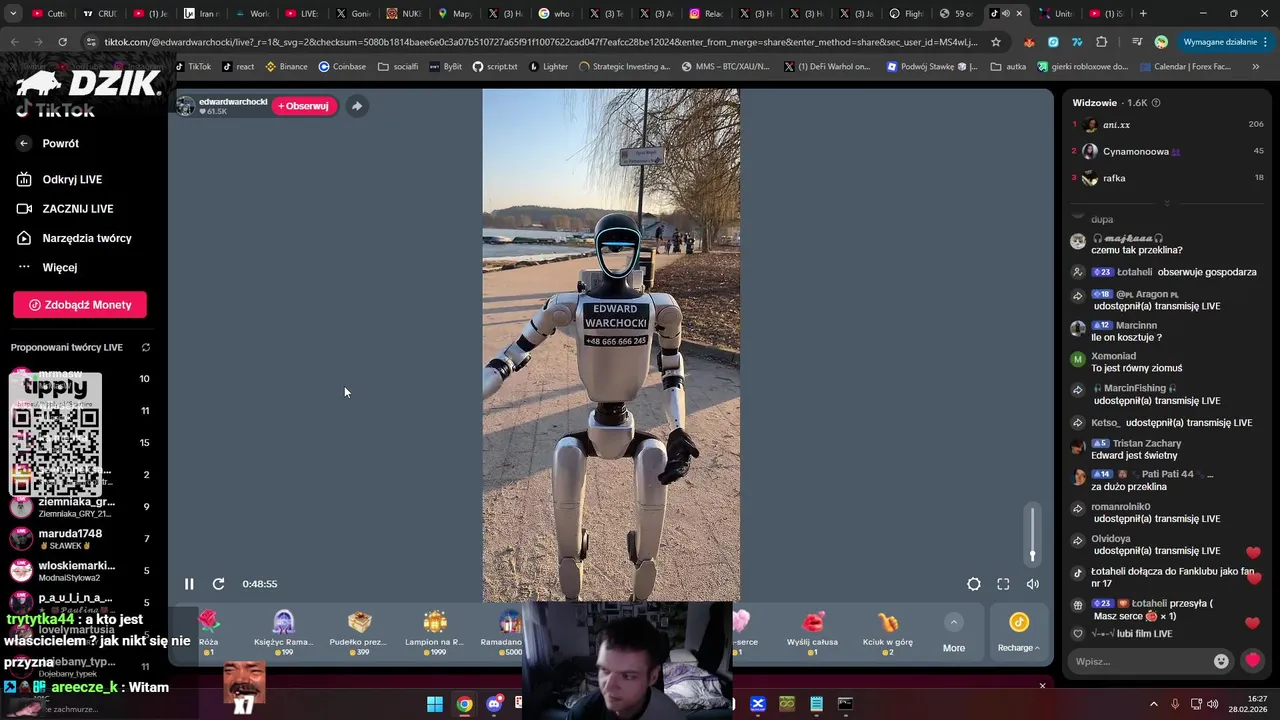
Task: Open the autka bookmarks folder
Action: [x=1008, y=67]
